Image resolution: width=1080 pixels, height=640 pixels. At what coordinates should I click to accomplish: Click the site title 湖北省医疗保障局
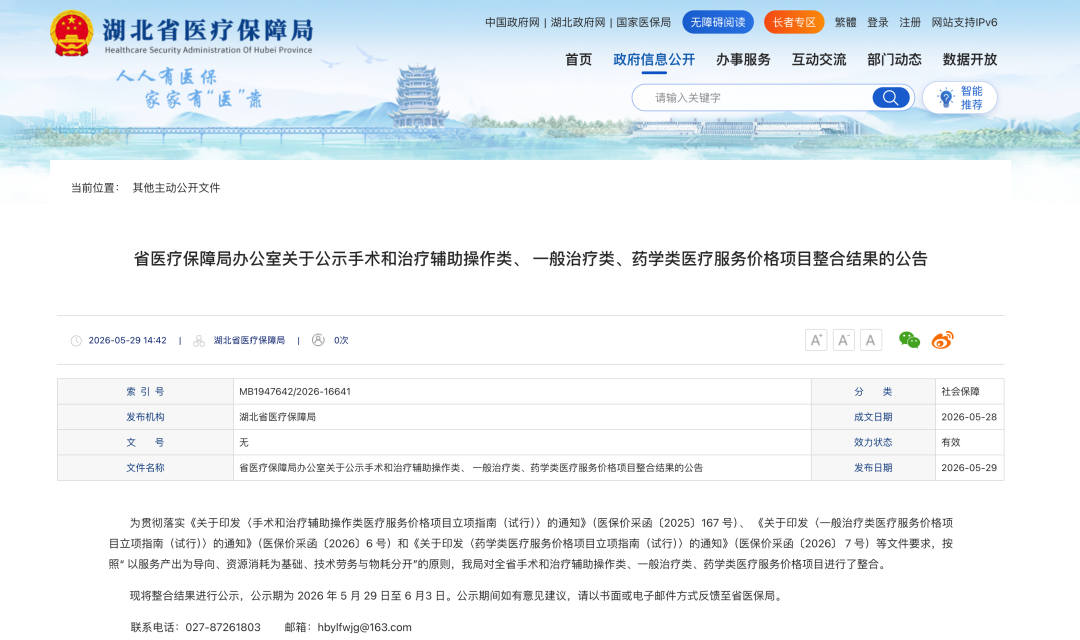[x=208, y=30]
